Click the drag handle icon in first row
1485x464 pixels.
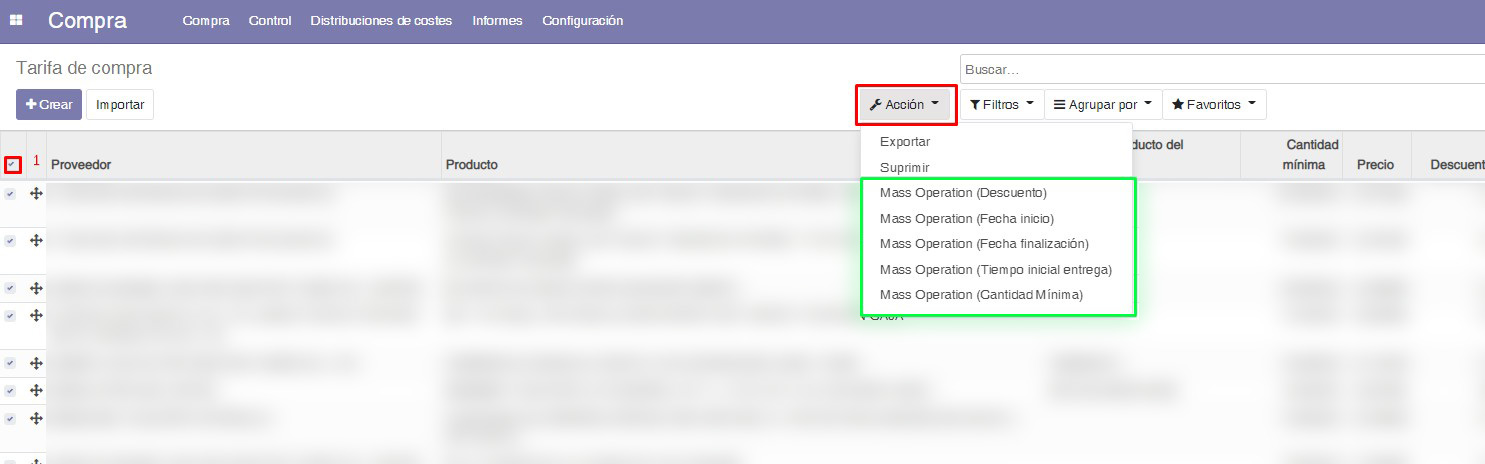(x=36, y=194)
